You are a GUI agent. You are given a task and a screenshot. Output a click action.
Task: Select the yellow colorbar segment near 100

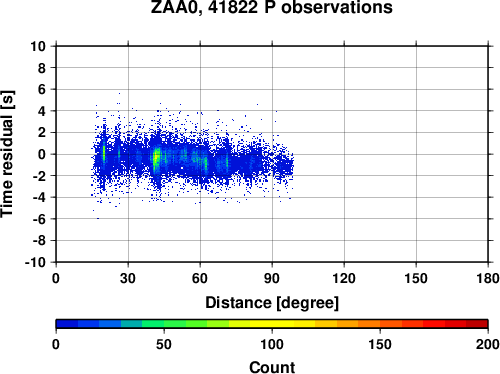pos(272,324)
